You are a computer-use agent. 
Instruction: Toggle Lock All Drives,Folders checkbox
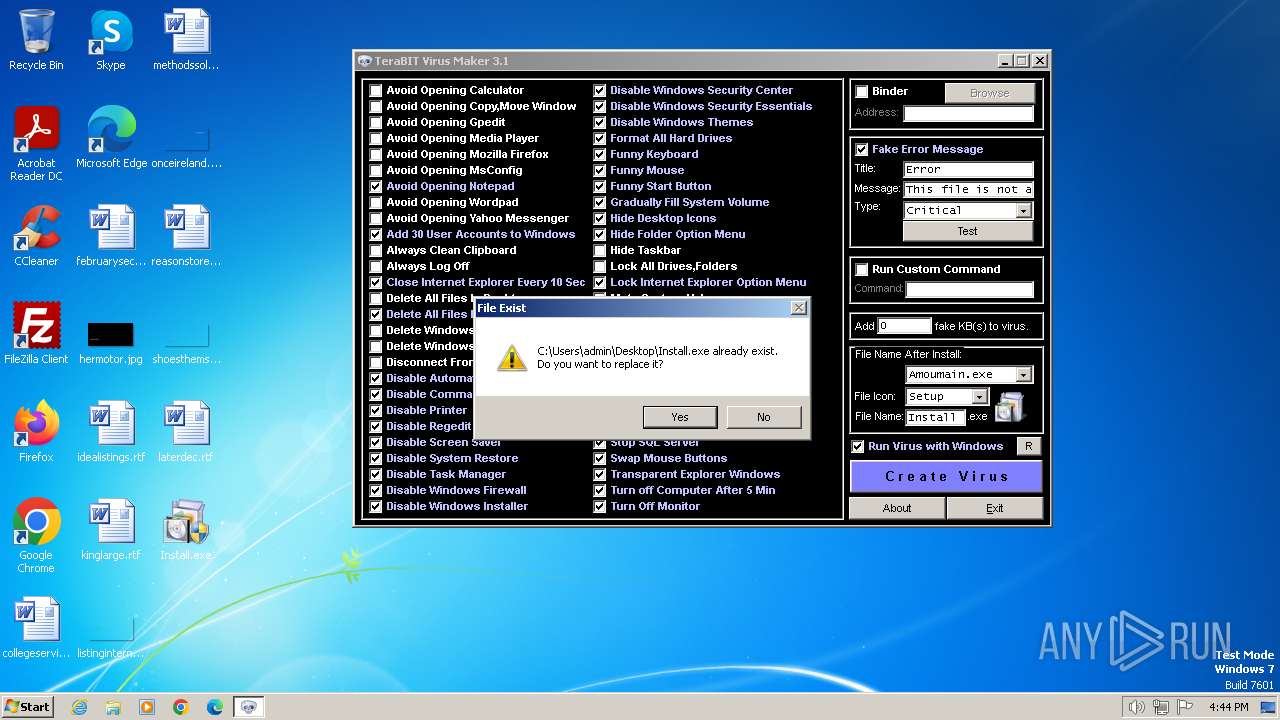click(x=600, y=266)
